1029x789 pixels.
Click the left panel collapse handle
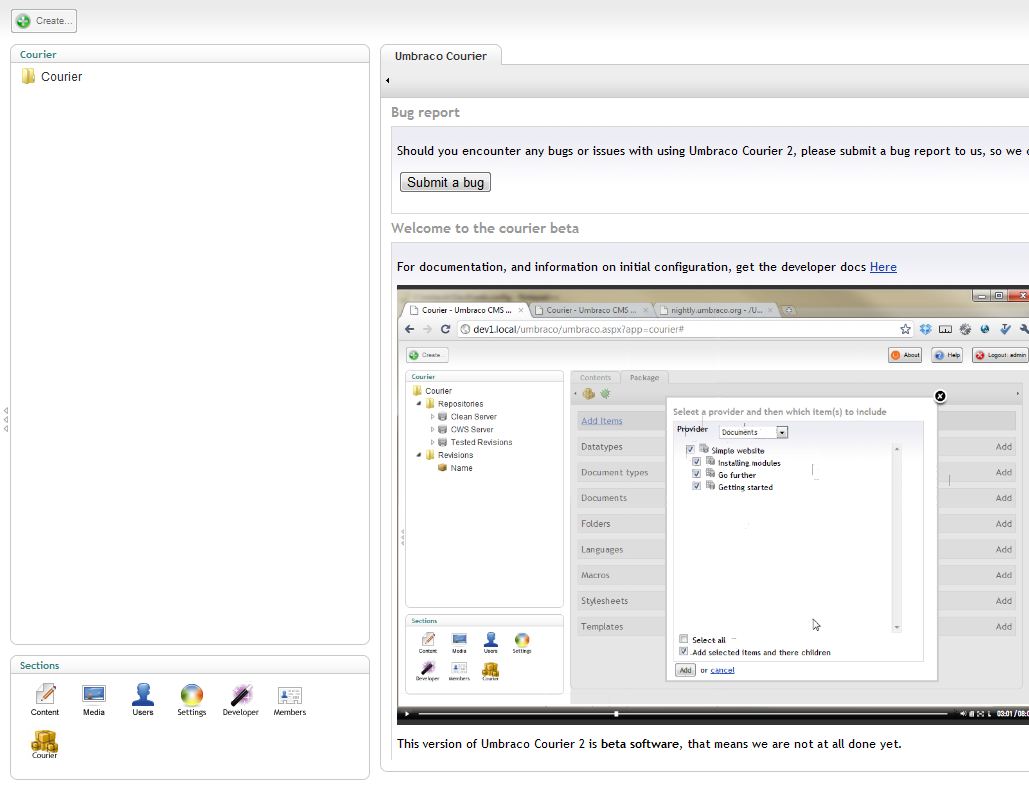point(6,419)
